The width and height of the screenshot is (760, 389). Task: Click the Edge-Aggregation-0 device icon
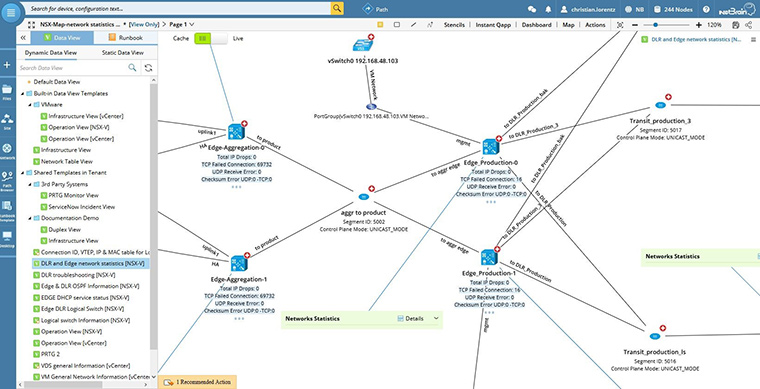coord(237,132)
